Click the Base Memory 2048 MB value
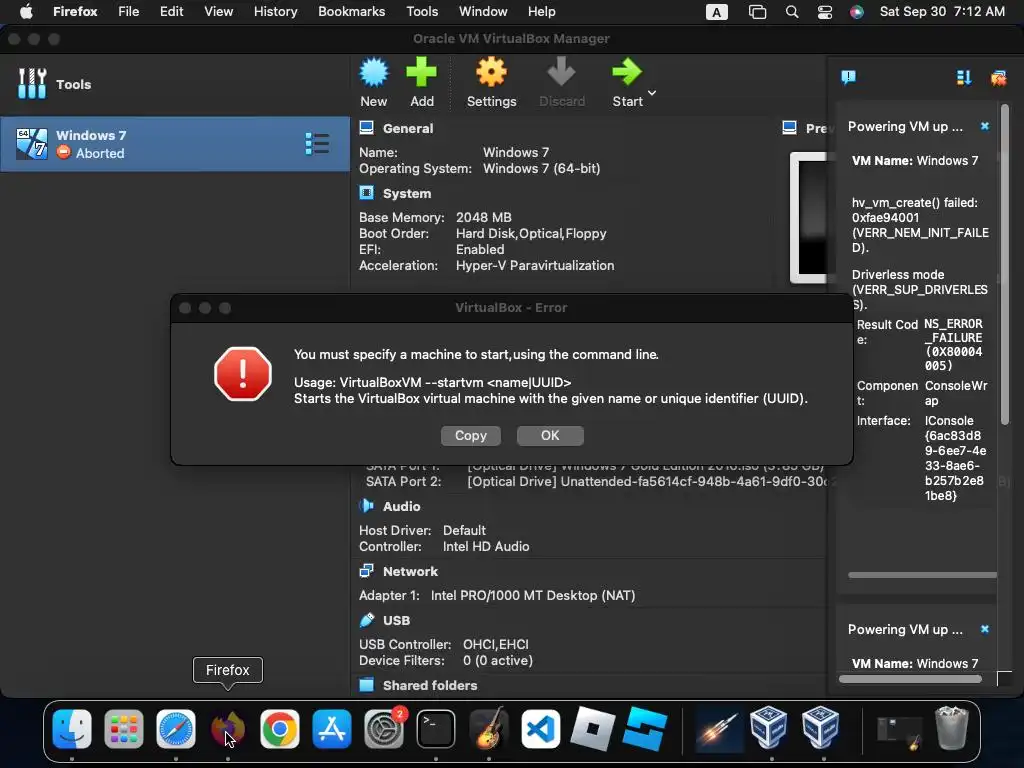 click(x=483, y=217)
